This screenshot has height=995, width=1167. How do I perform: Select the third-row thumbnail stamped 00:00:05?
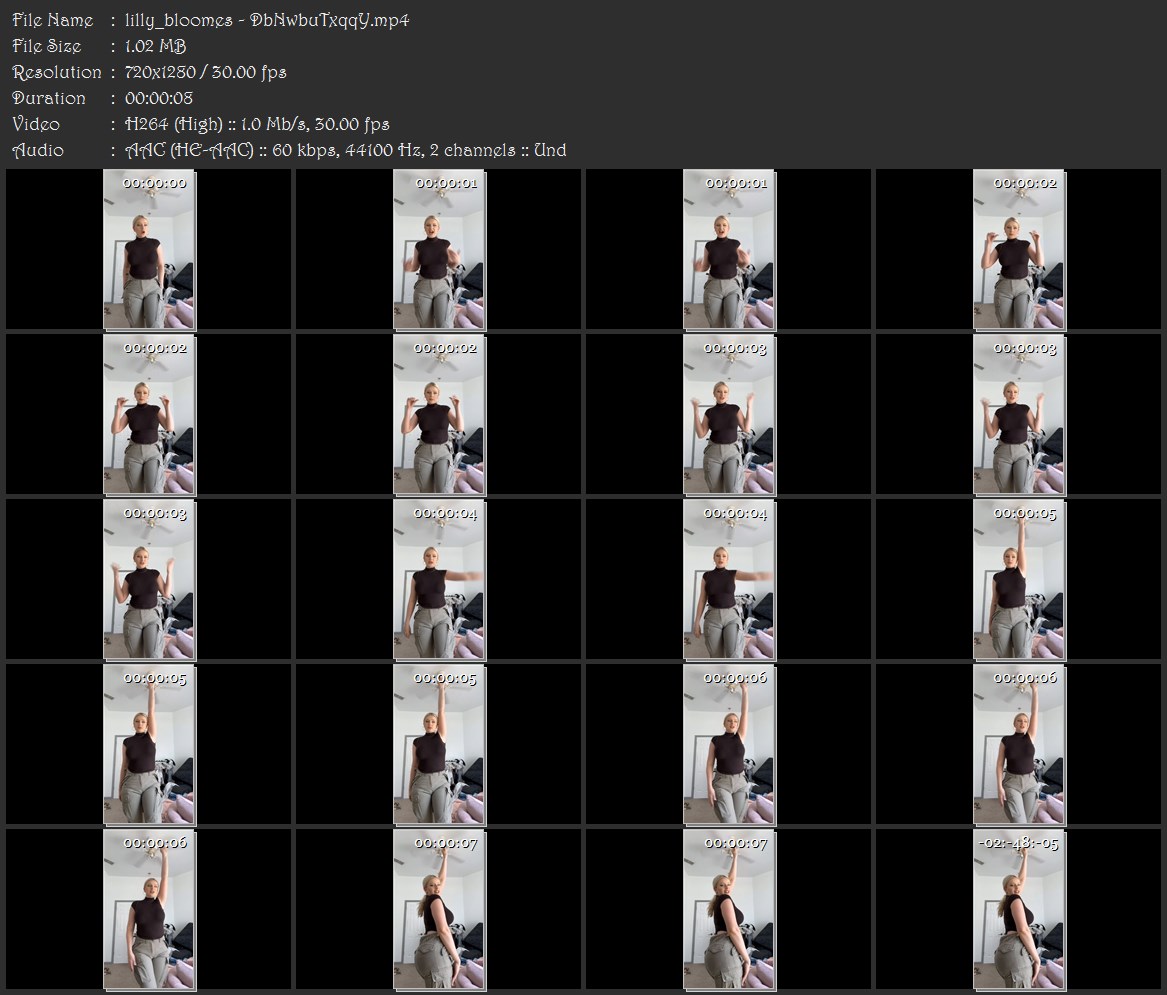point(1019,580)
